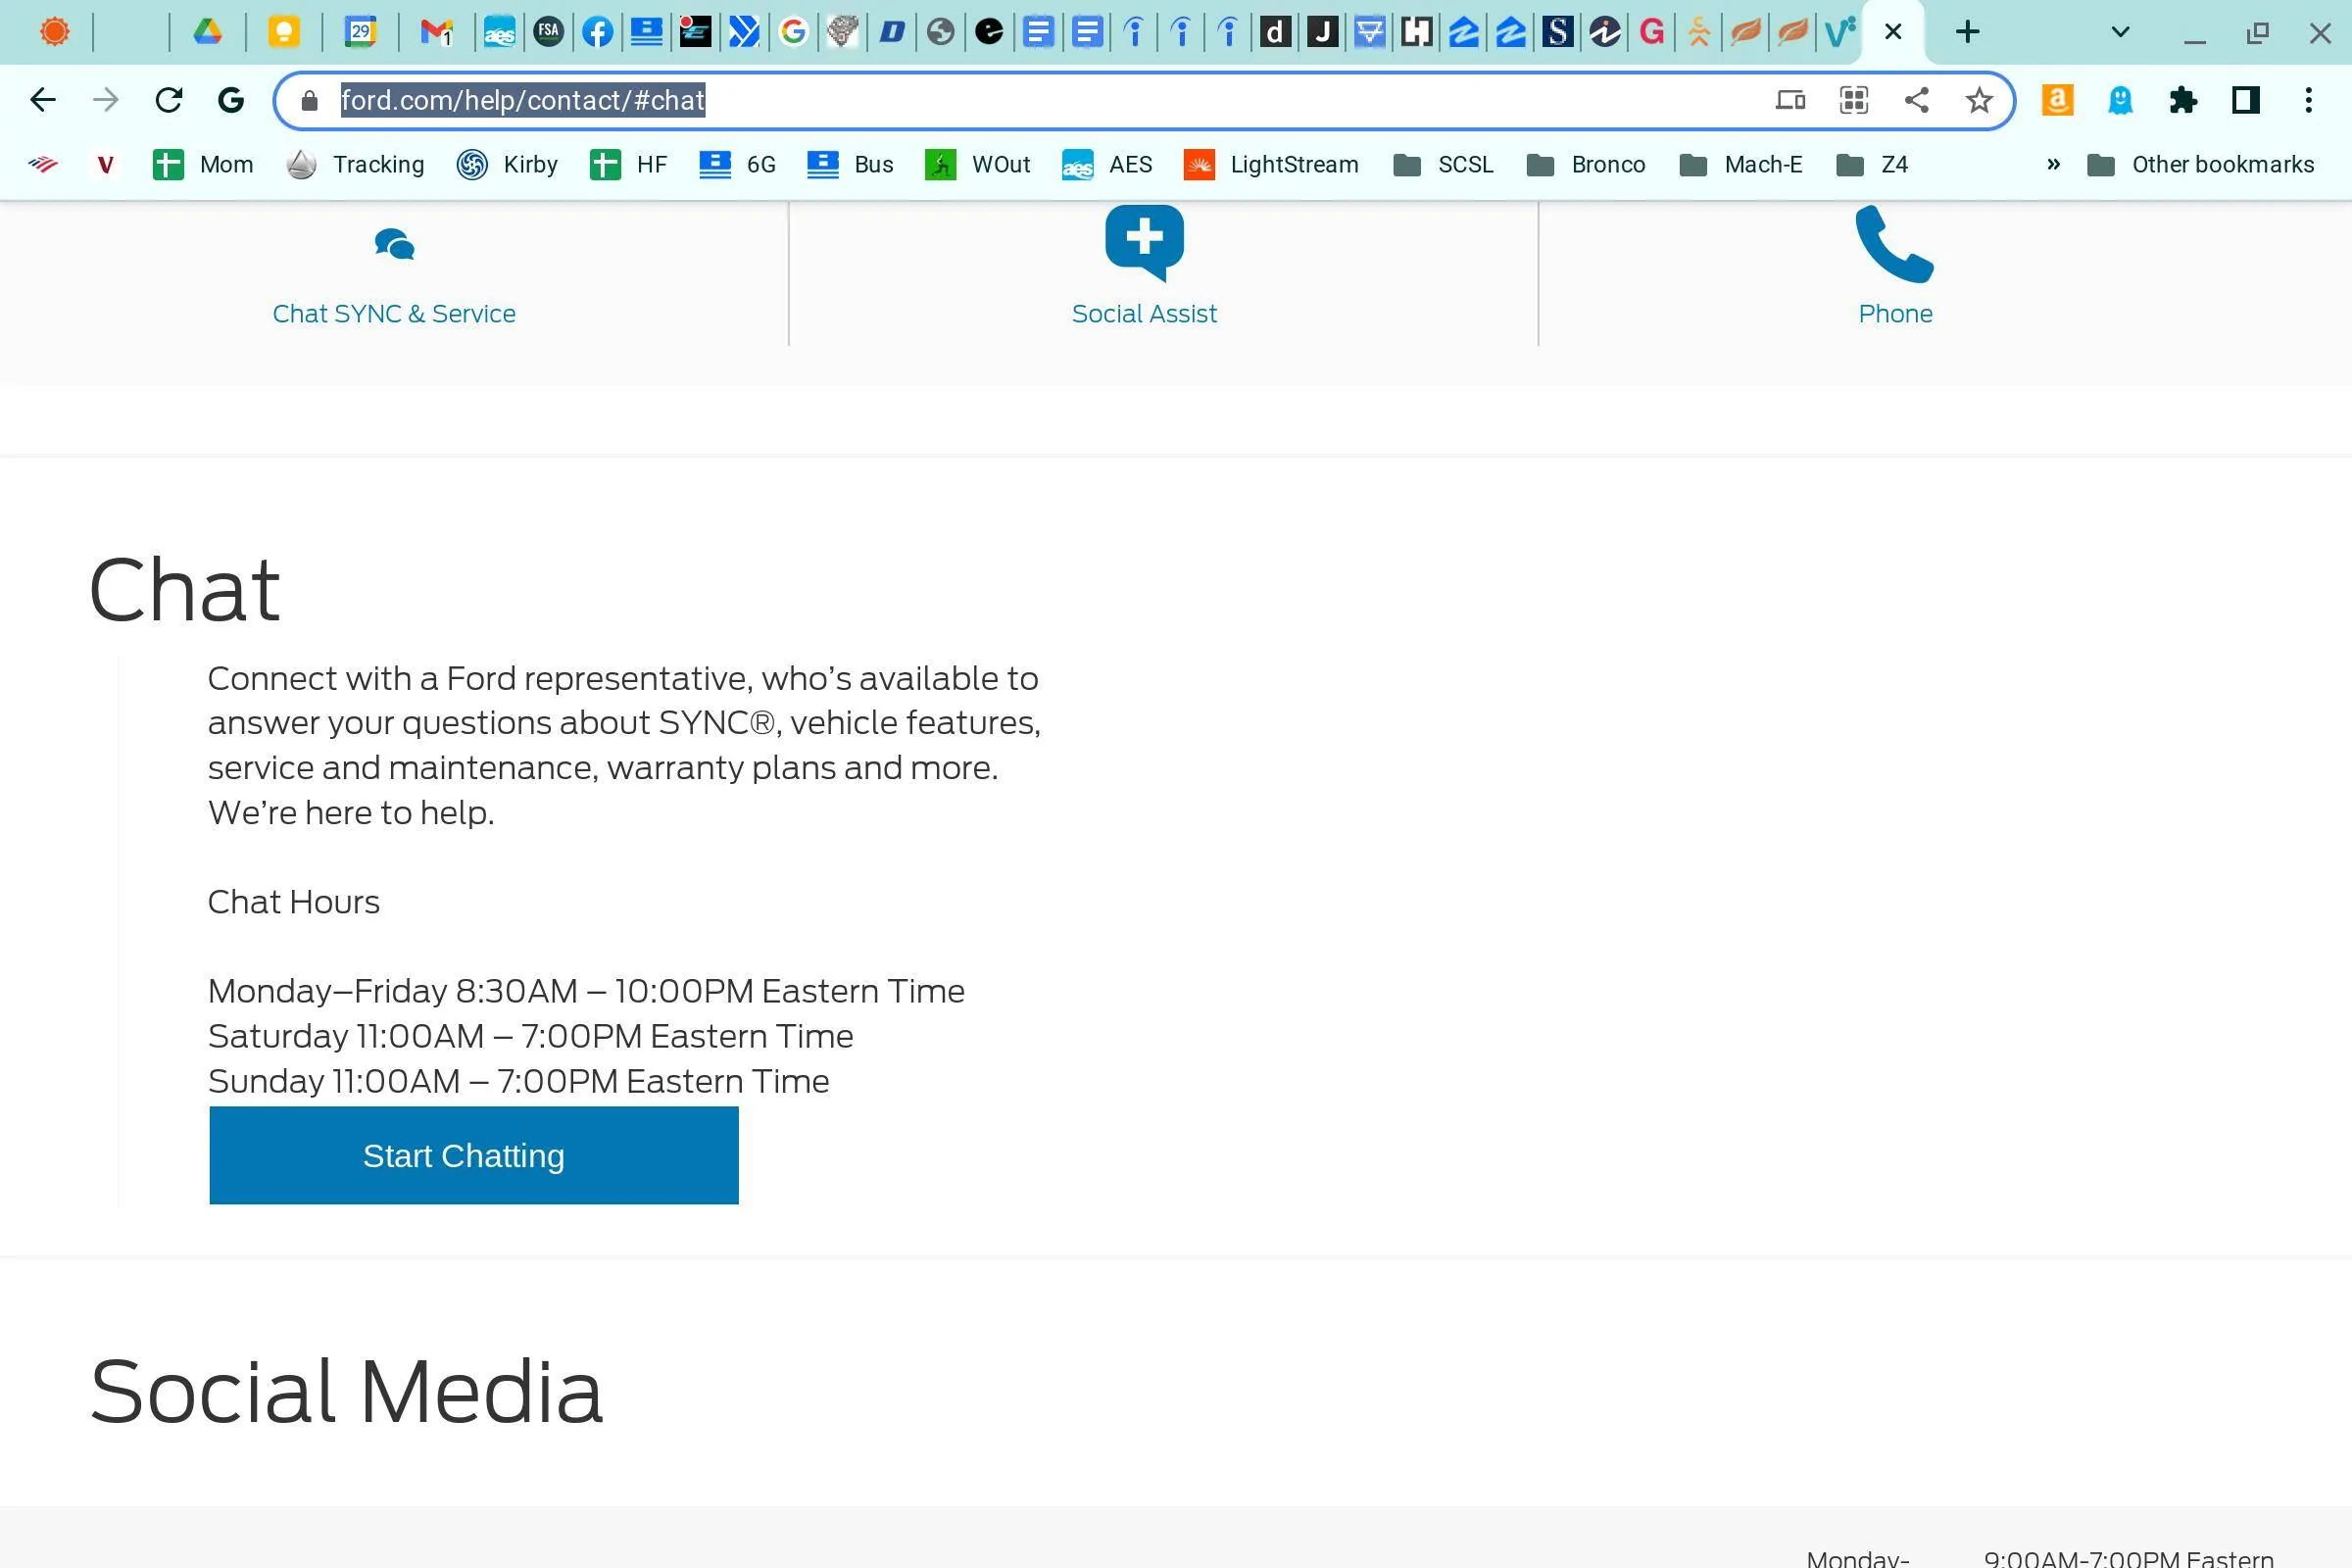This screenshot has width=2352, height=1568.
Task: Open the Tracking bookmark
Action: [355, 164]
